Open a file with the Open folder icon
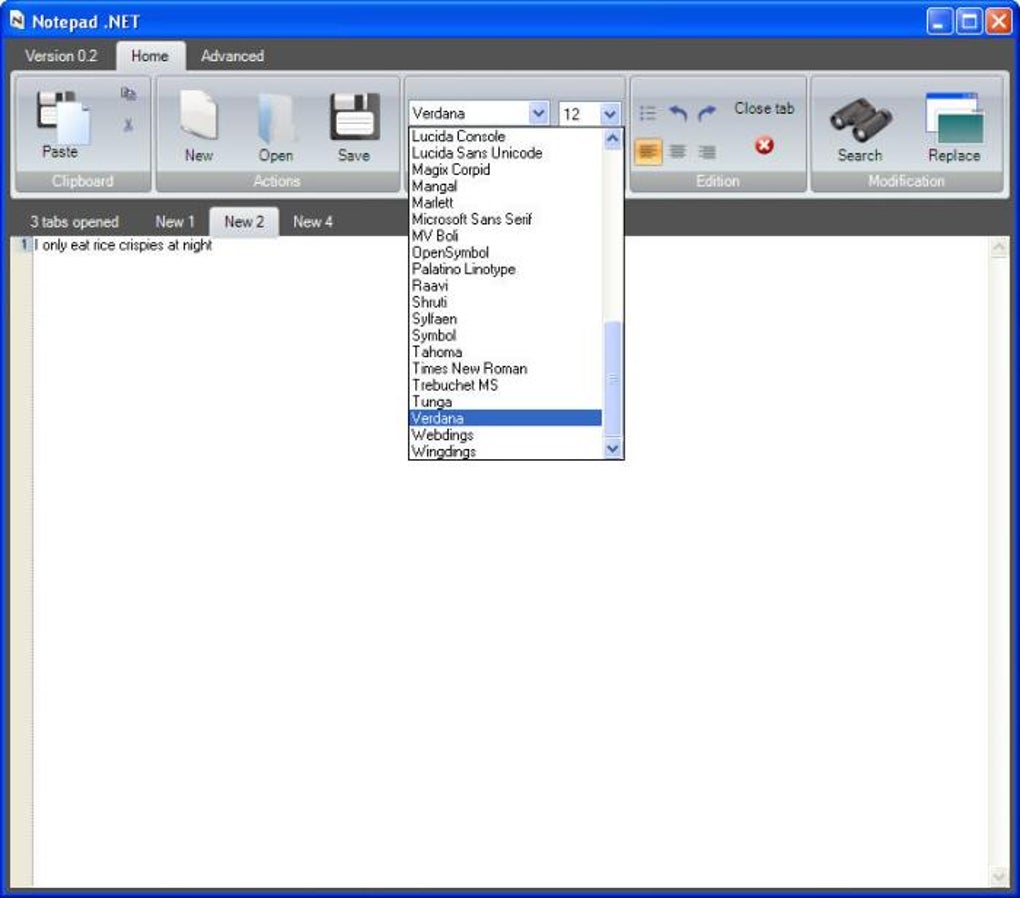 coord(276,118)
